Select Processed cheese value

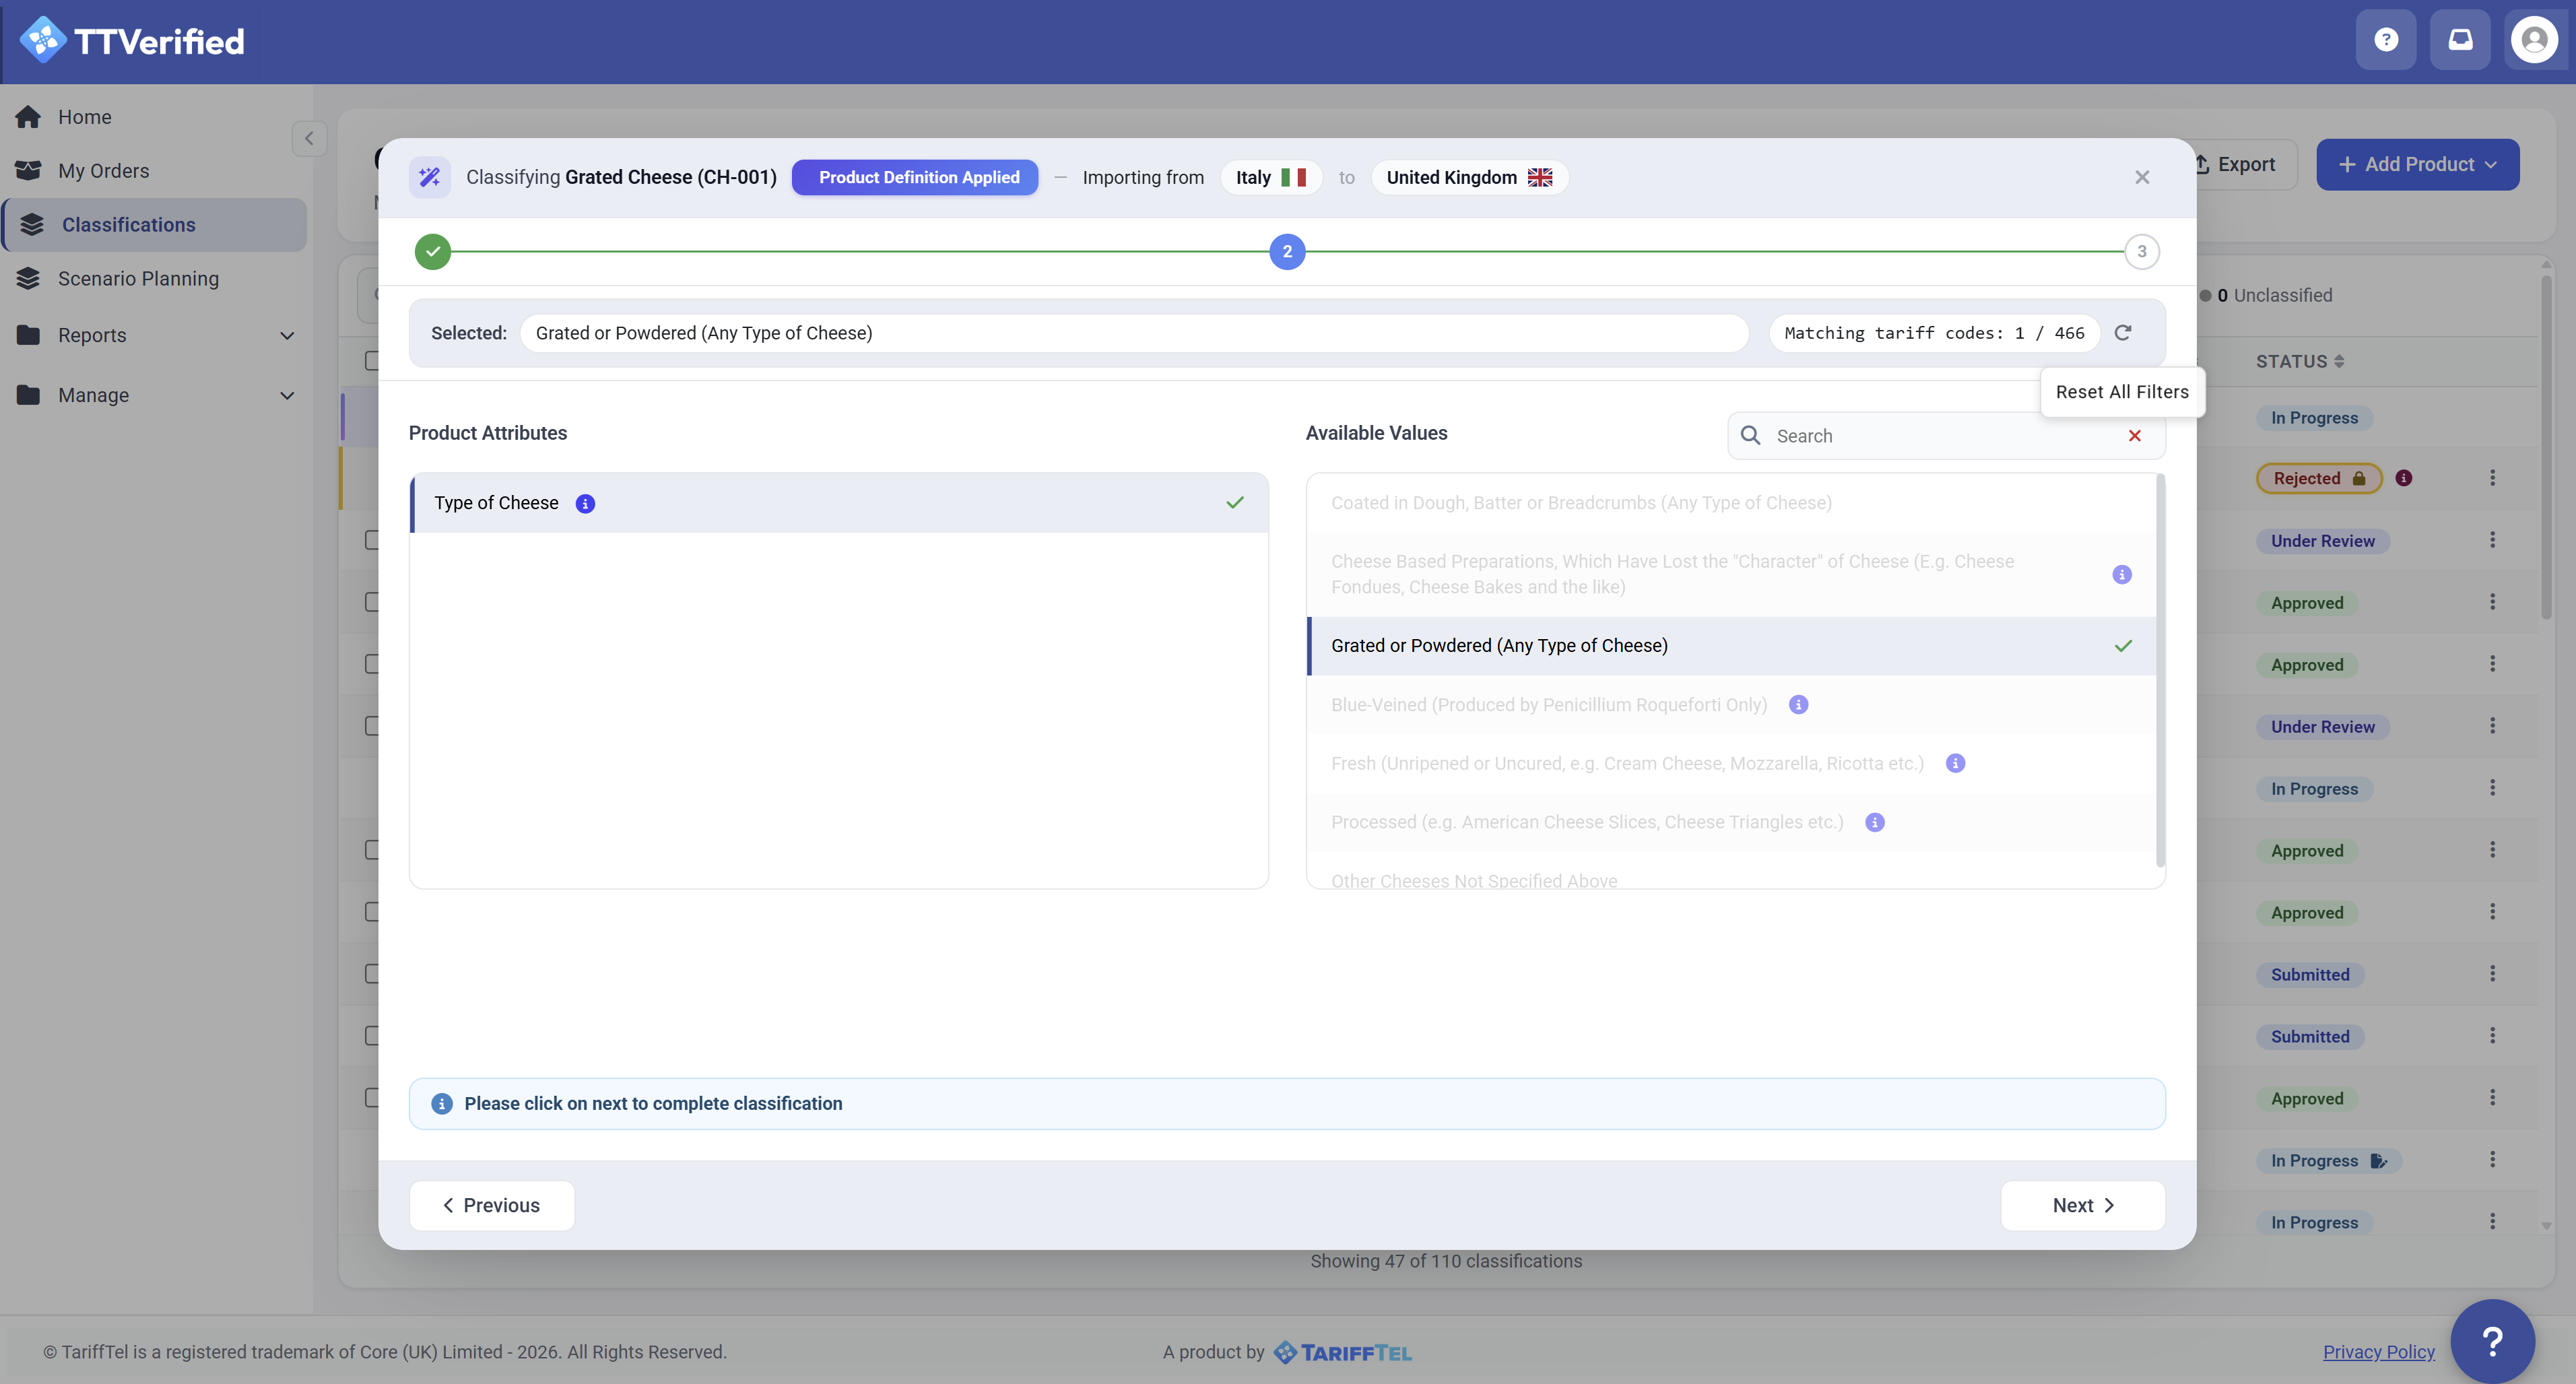pos(1731,822)
